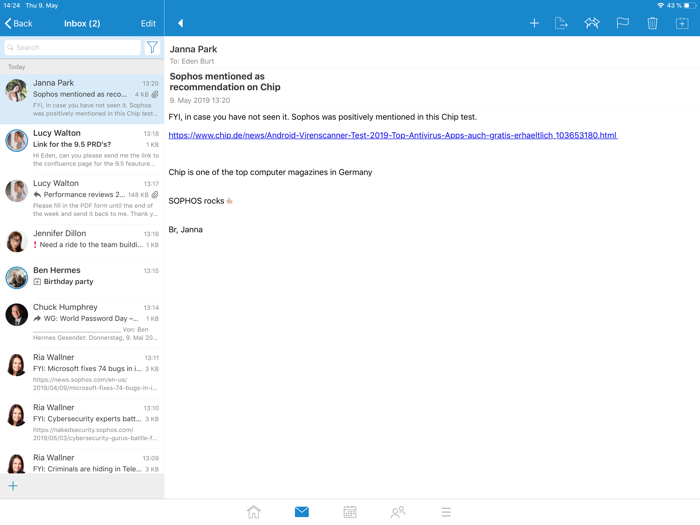Open Ria Wallner's Cybersecurity experts email
The width and height of the screenshot is (700, 525).
click(82, 423)
